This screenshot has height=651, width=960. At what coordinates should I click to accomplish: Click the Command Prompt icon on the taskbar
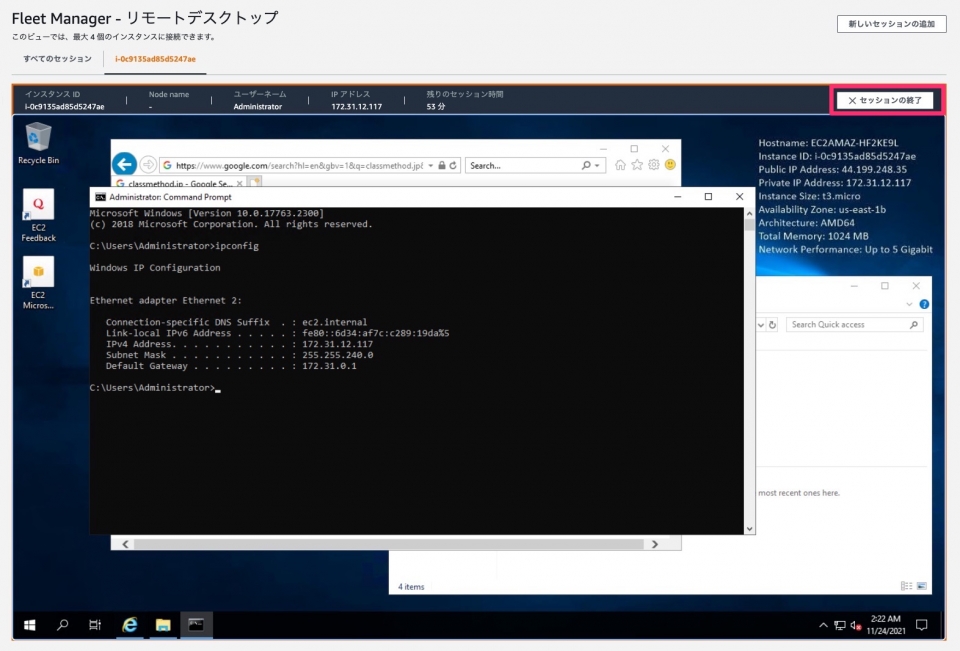[x=196, y=624]
